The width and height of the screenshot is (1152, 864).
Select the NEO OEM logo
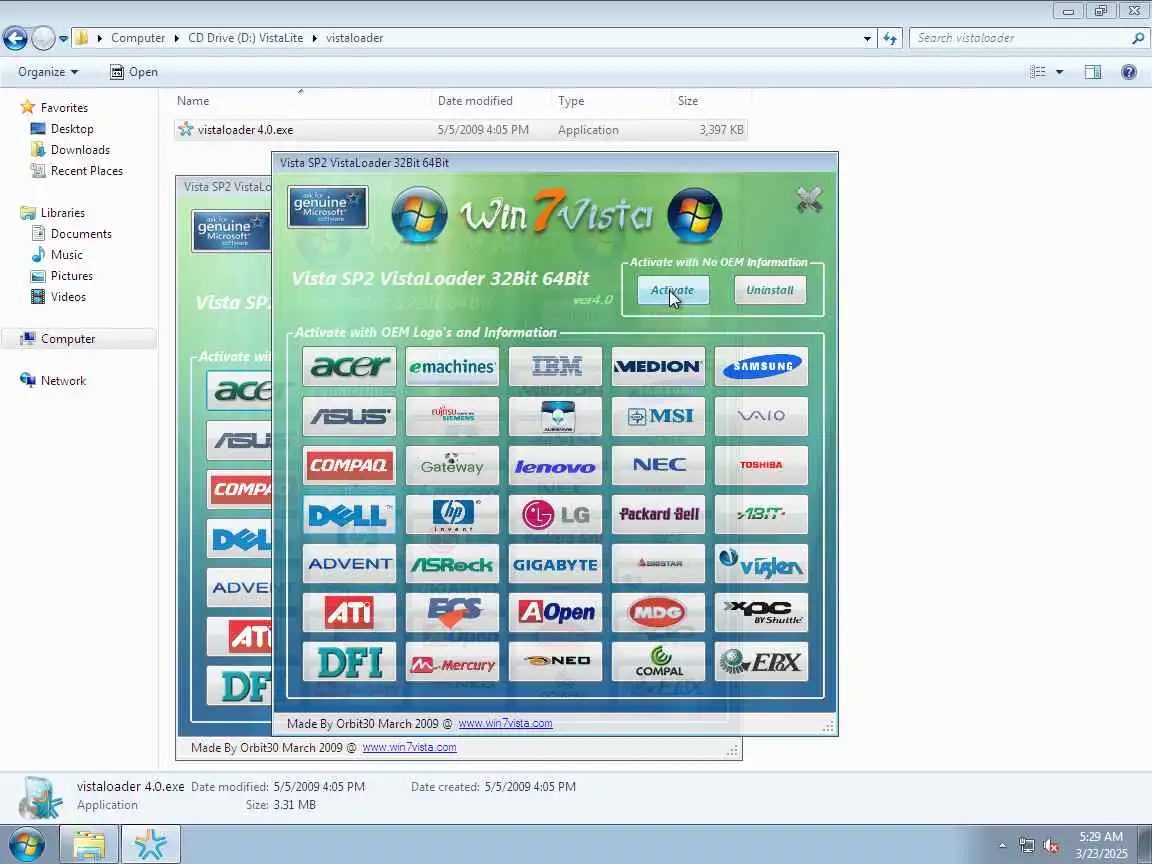pos(555,662)
